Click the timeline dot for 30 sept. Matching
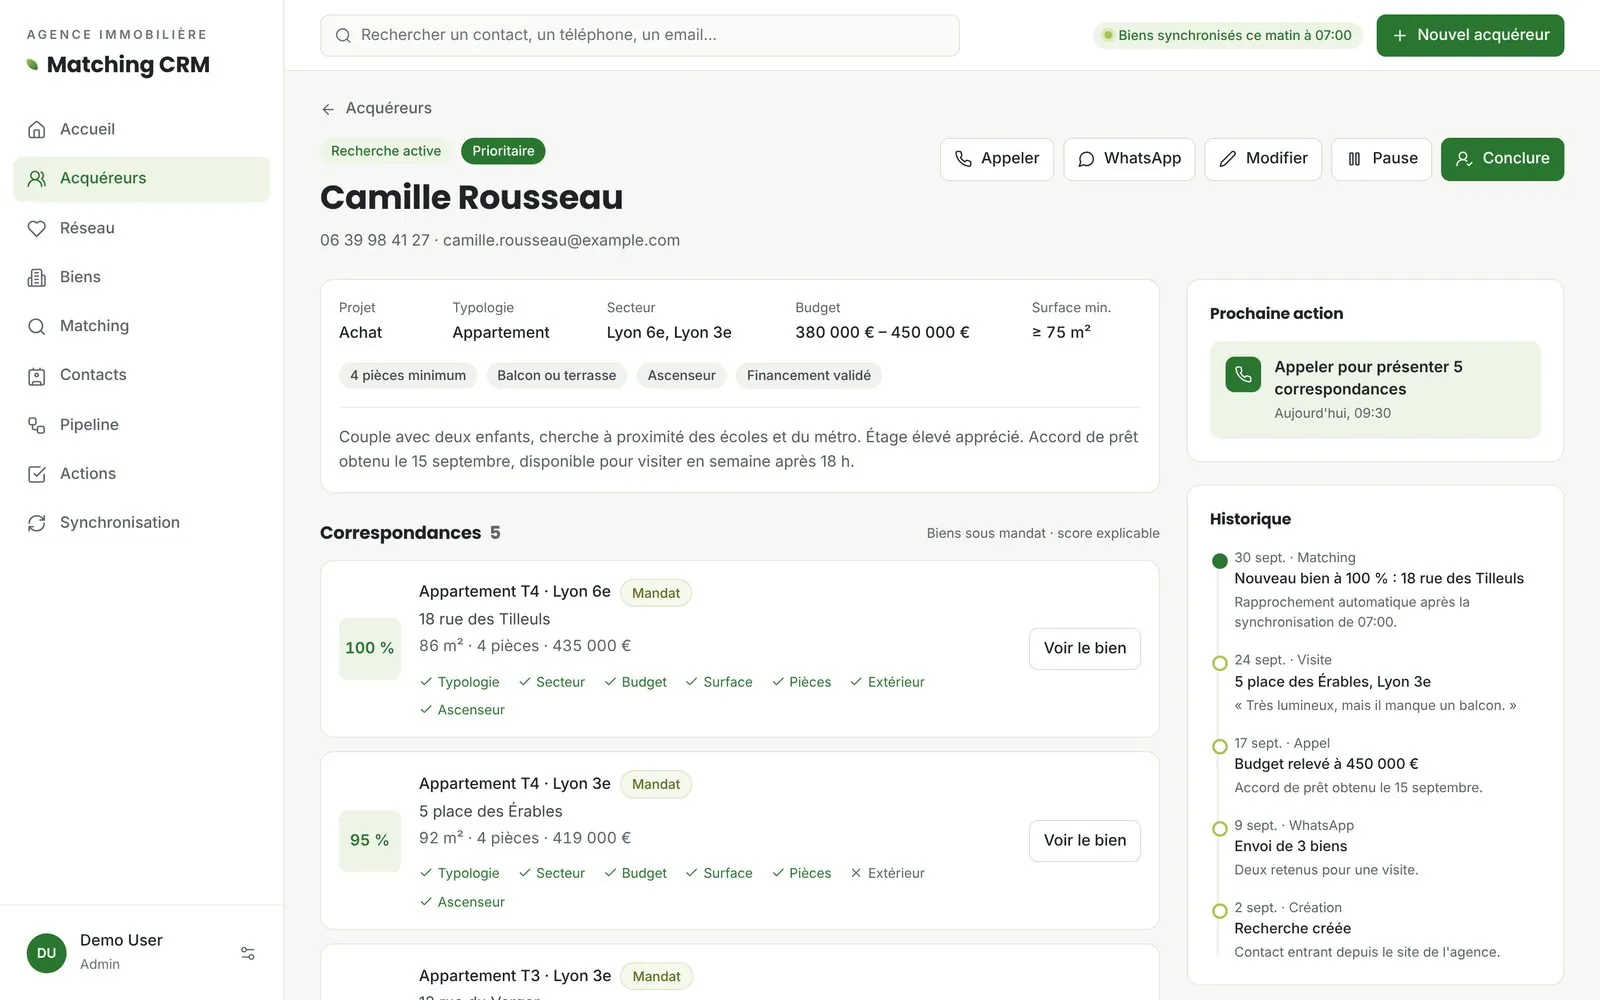This screenshot has height=1000, width=1600. coord(1219,561)
